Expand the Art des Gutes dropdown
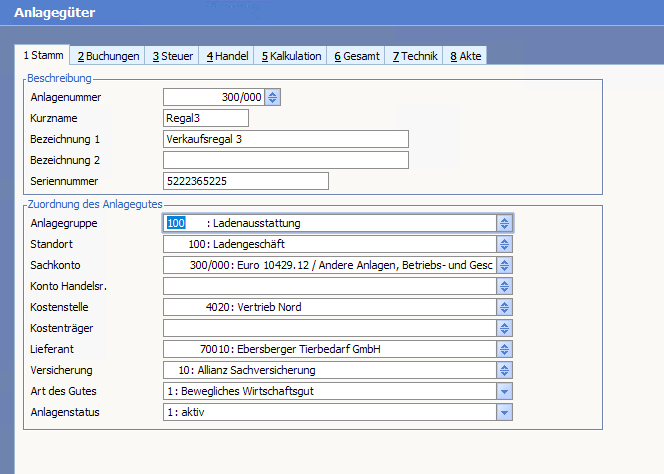Image resolution: width=664 pixels, height=474 pixels. (505, 391)
